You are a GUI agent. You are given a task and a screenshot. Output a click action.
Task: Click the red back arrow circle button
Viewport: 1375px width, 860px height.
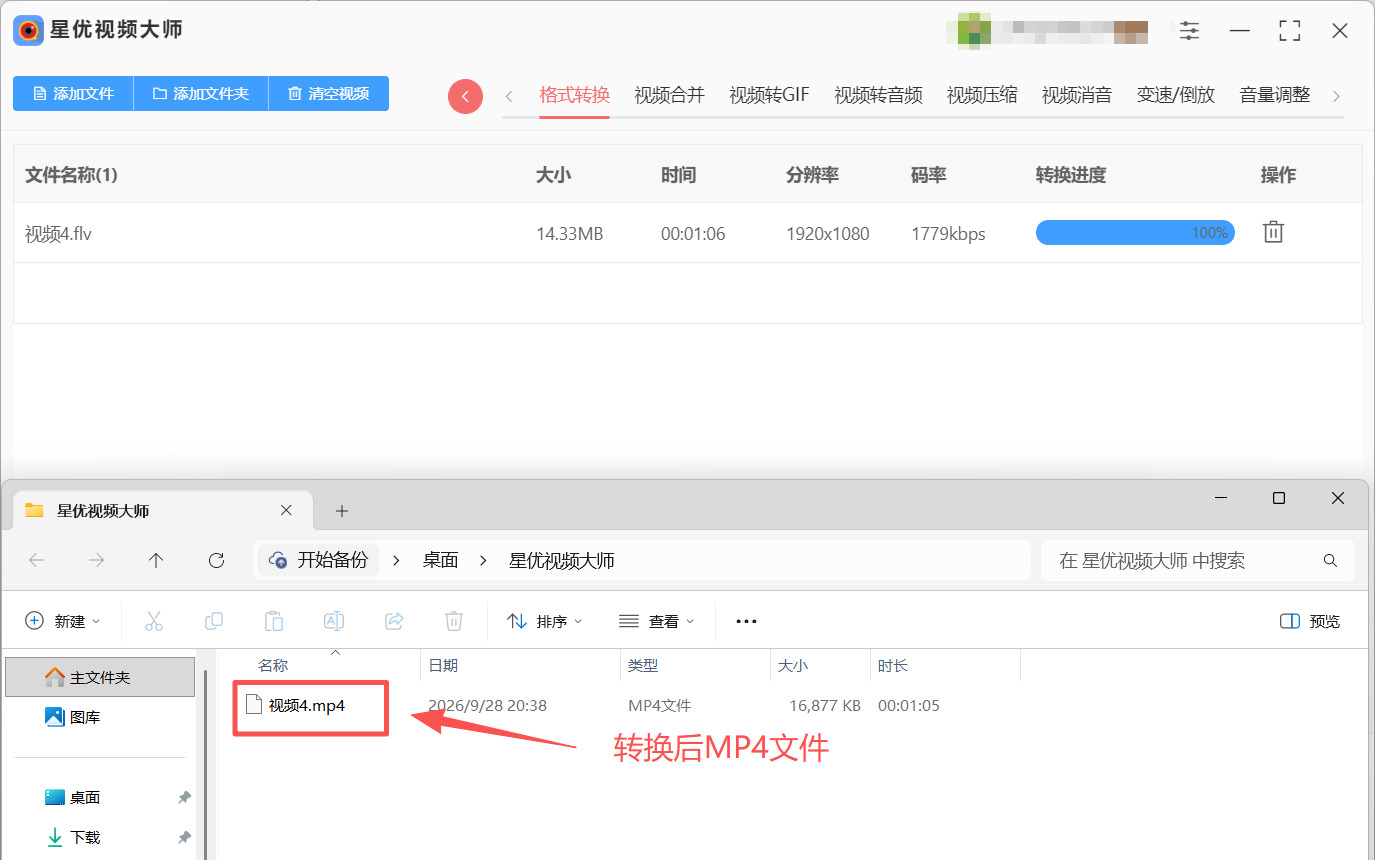tap(465, 96)
